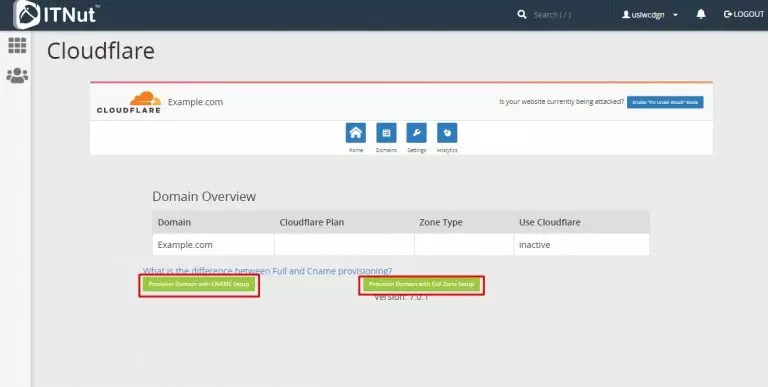Click the Example.com title beside logo
Screen dimensions: 768x387
tap(195, 102)
